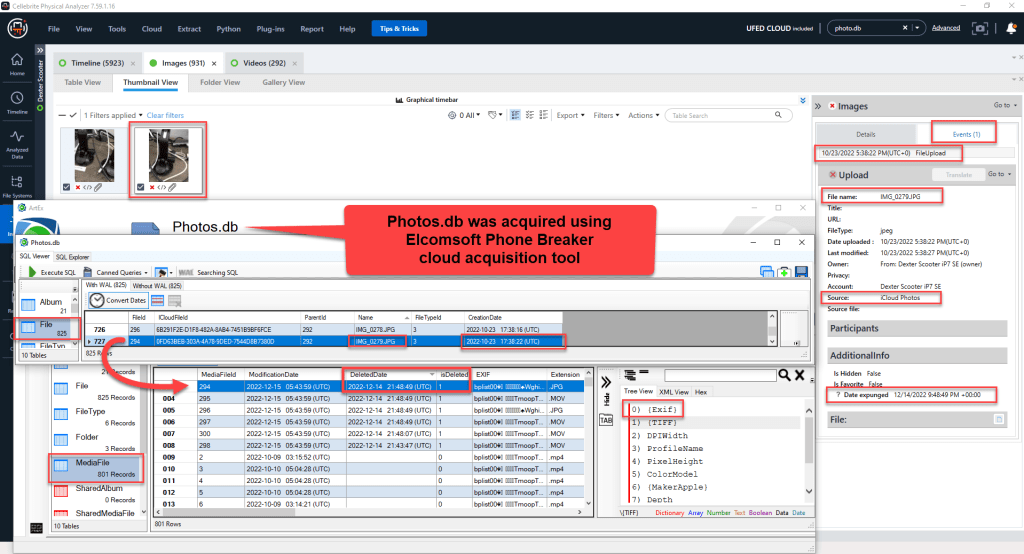
Task: Click the Tips & Tricks button
Action: coord(400,29)
